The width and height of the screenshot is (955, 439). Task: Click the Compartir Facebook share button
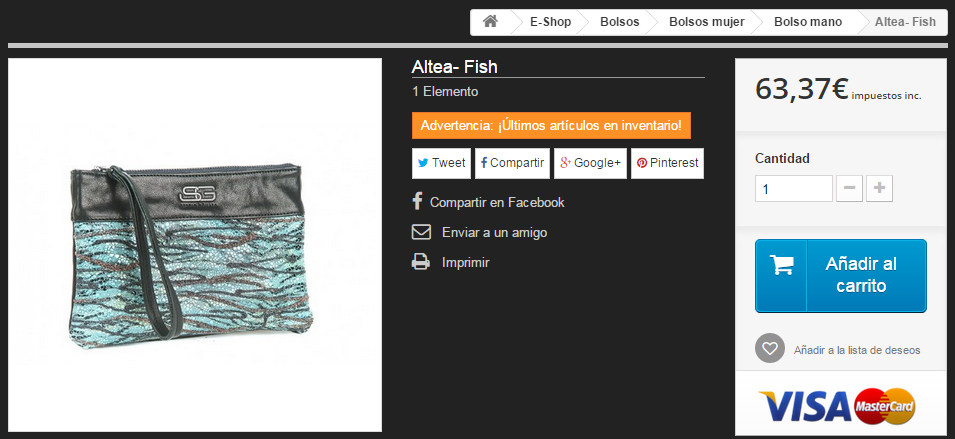pyautogui.click(x=512, y=163)
